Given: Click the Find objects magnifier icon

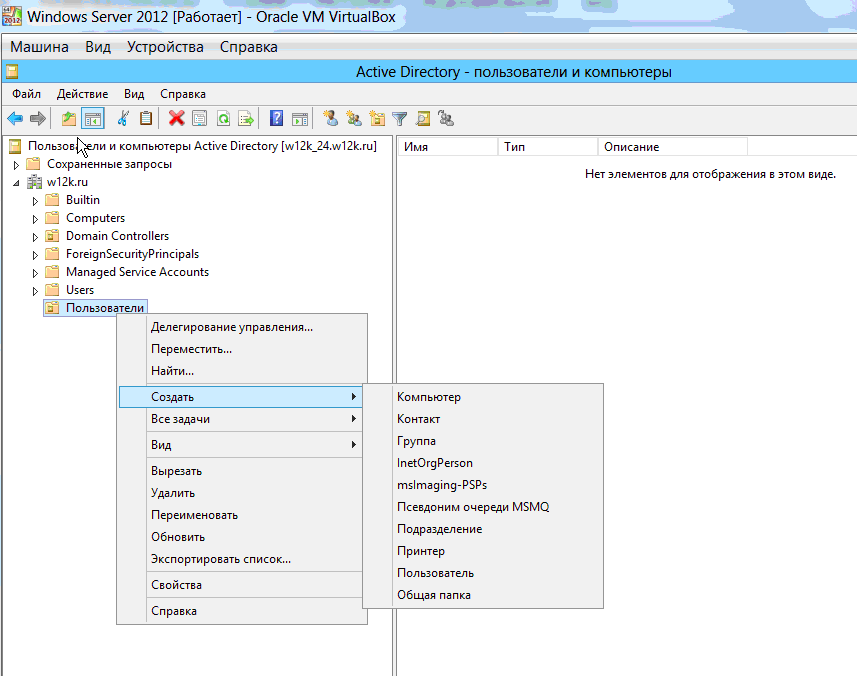Looking at the screenshot, I should pos(423,118).
